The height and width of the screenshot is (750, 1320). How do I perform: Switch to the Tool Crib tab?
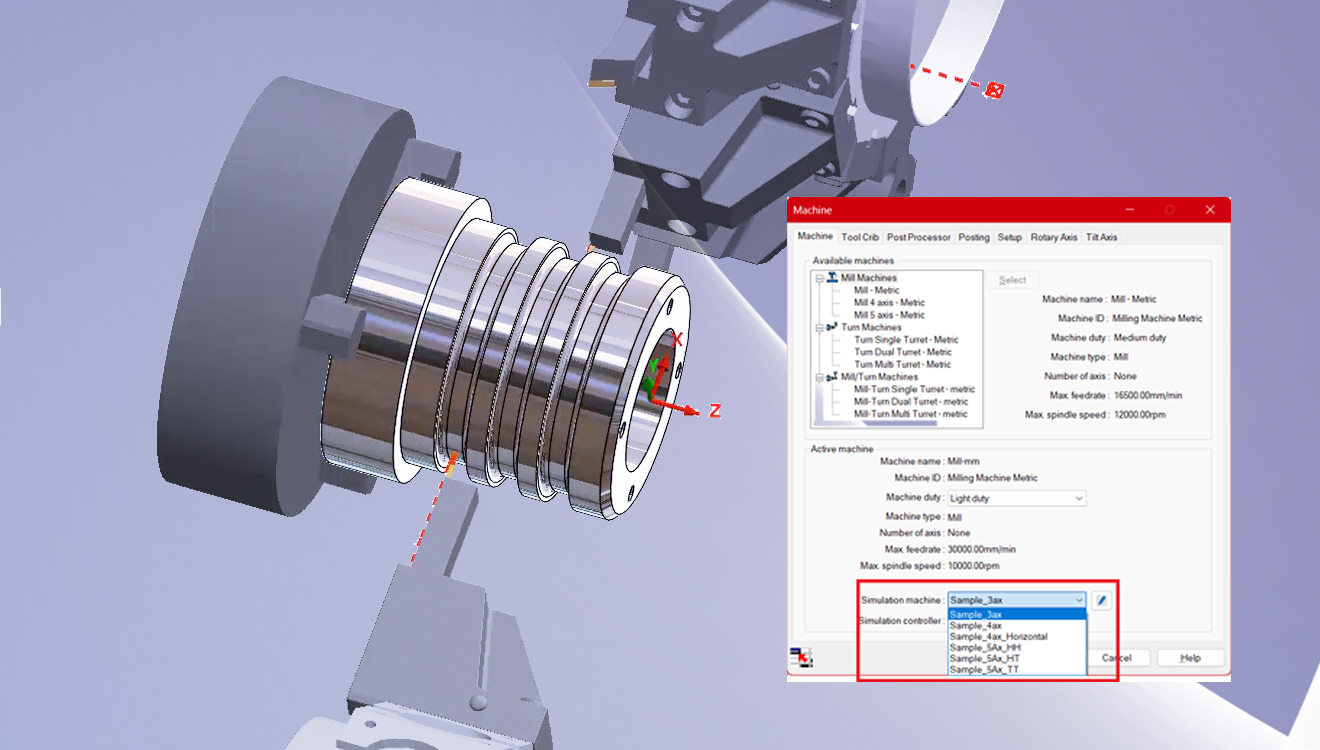(860, 237)
